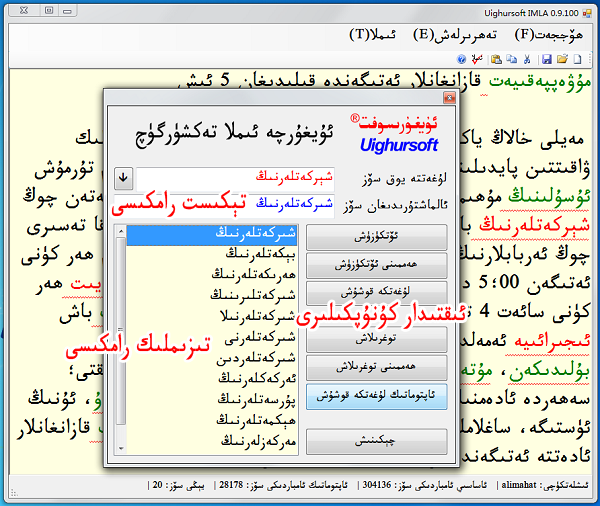
Task: Select the highlighted شىركەتلەرنىڭ suggestion in the list
Action: tap(212, 234)
